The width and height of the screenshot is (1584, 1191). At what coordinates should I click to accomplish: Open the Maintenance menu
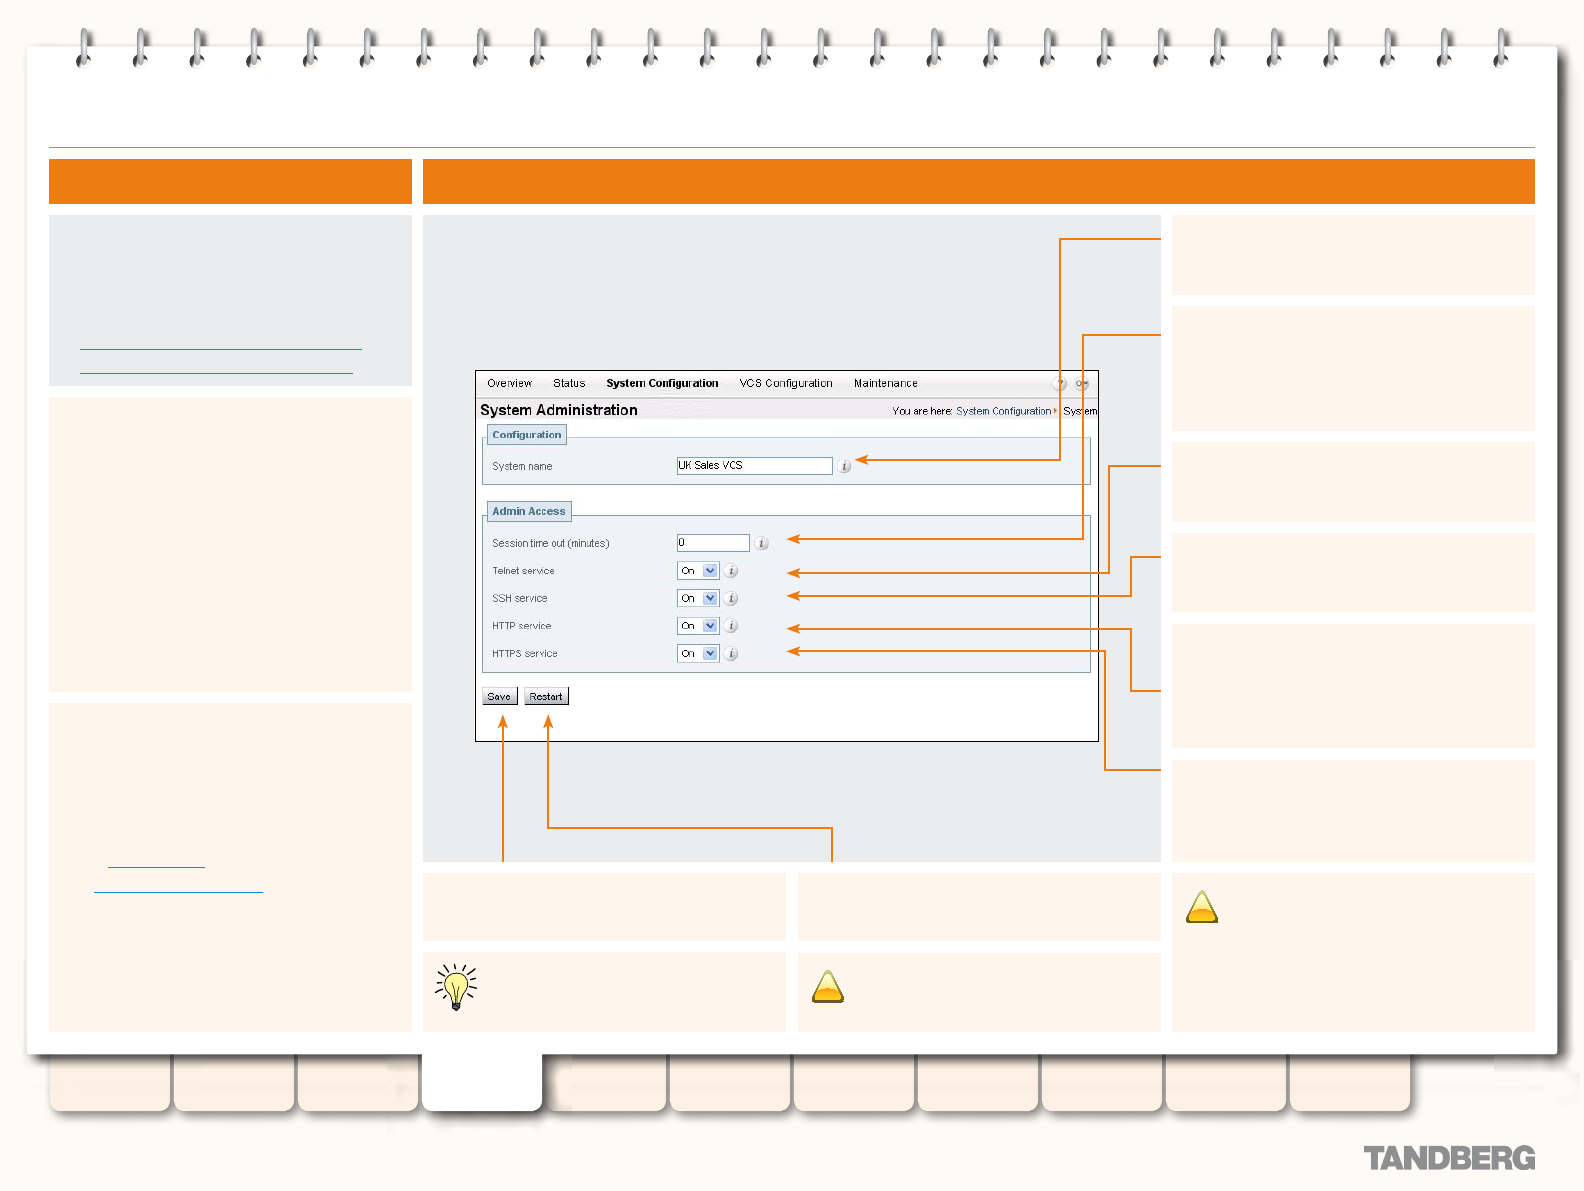885,383
